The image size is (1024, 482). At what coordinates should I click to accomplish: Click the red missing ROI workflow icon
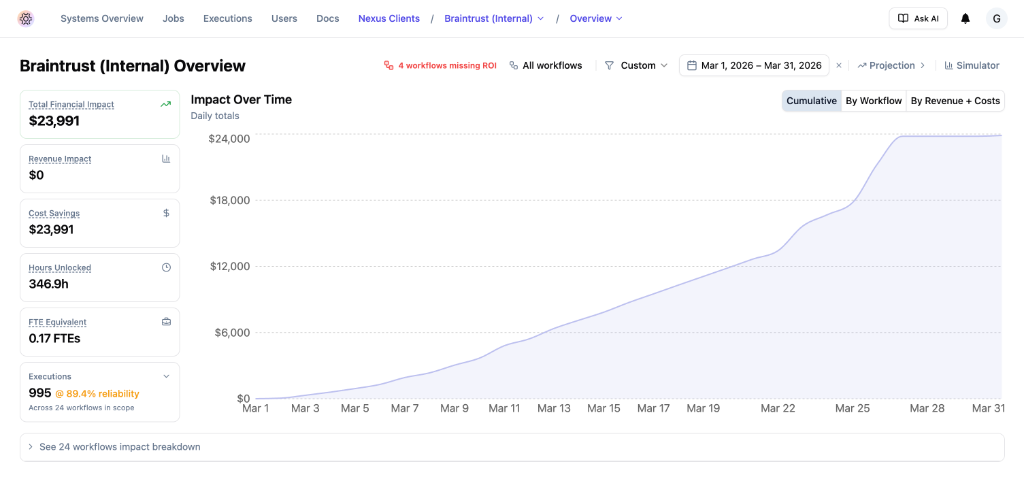point(389,65)
